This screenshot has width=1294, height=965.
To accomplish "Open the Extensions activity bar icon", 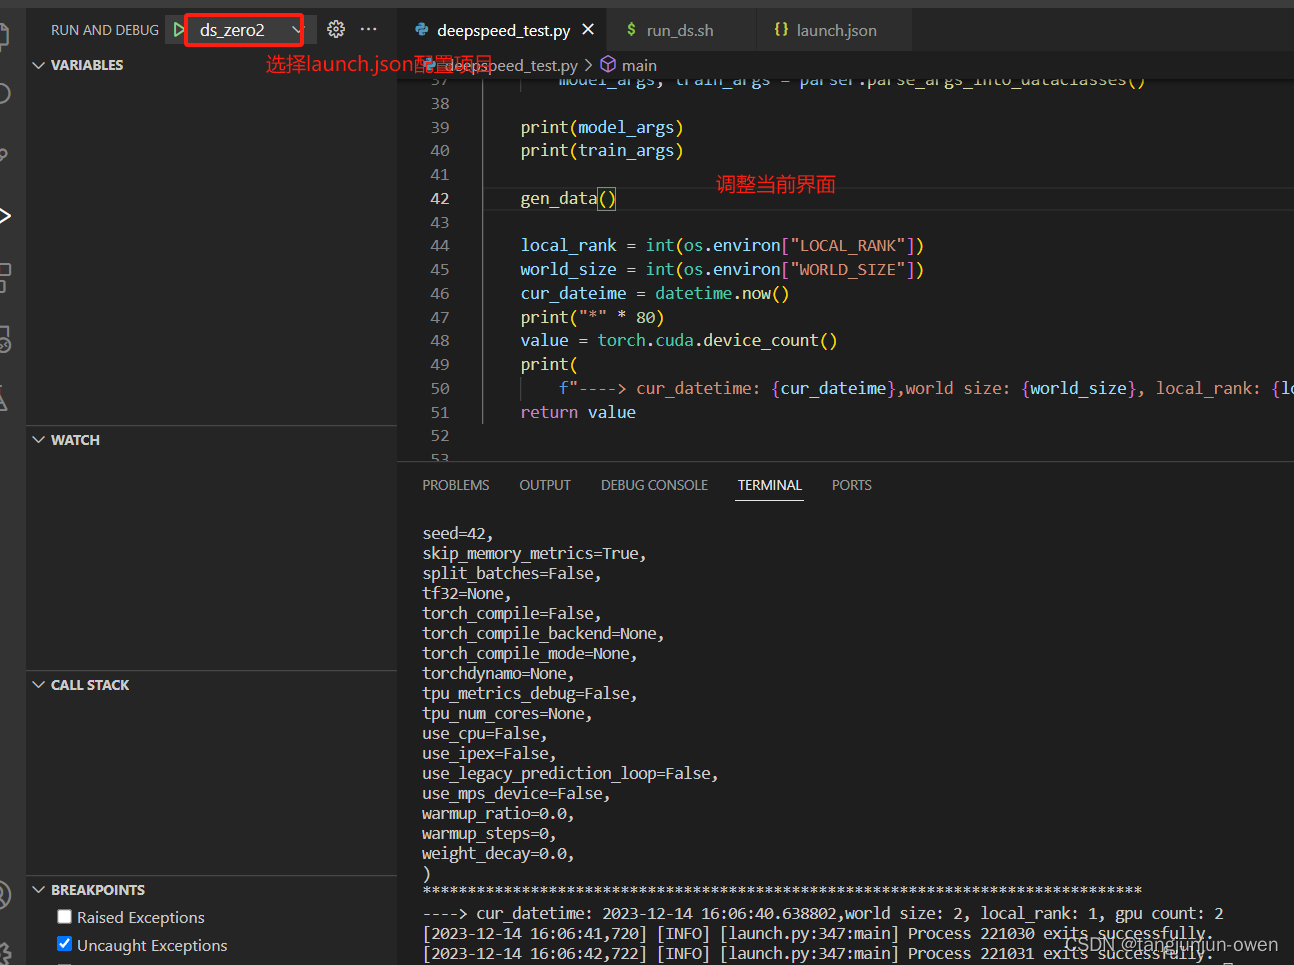I will tap(5, 278).
